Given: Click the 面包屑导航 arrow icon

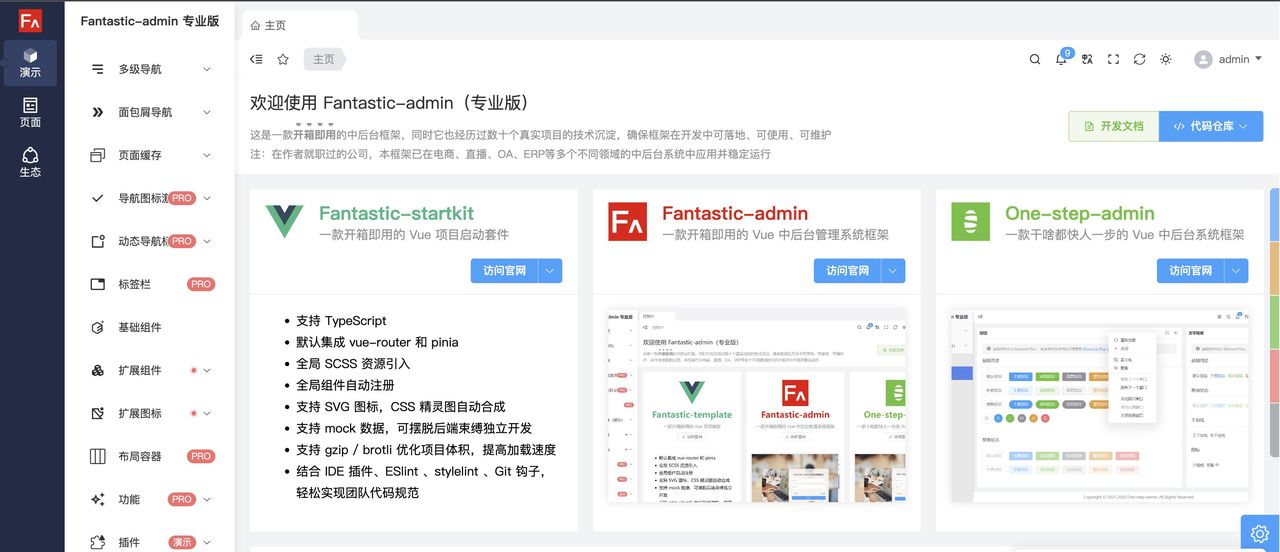Looking at the screenshot, I should [x=98, y=112].
